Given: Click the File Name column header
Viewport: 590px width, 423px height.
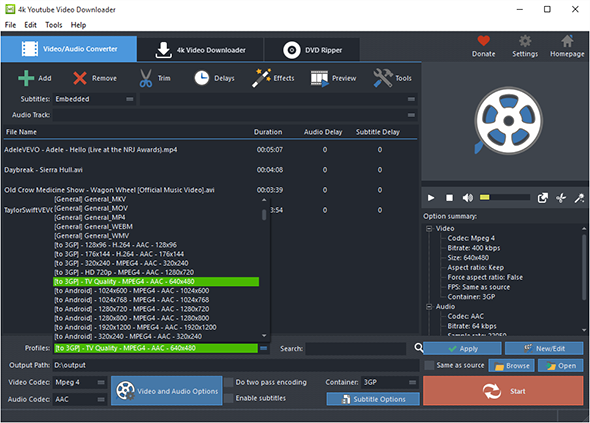Looking at the screenshot, I should click(21, 132).
